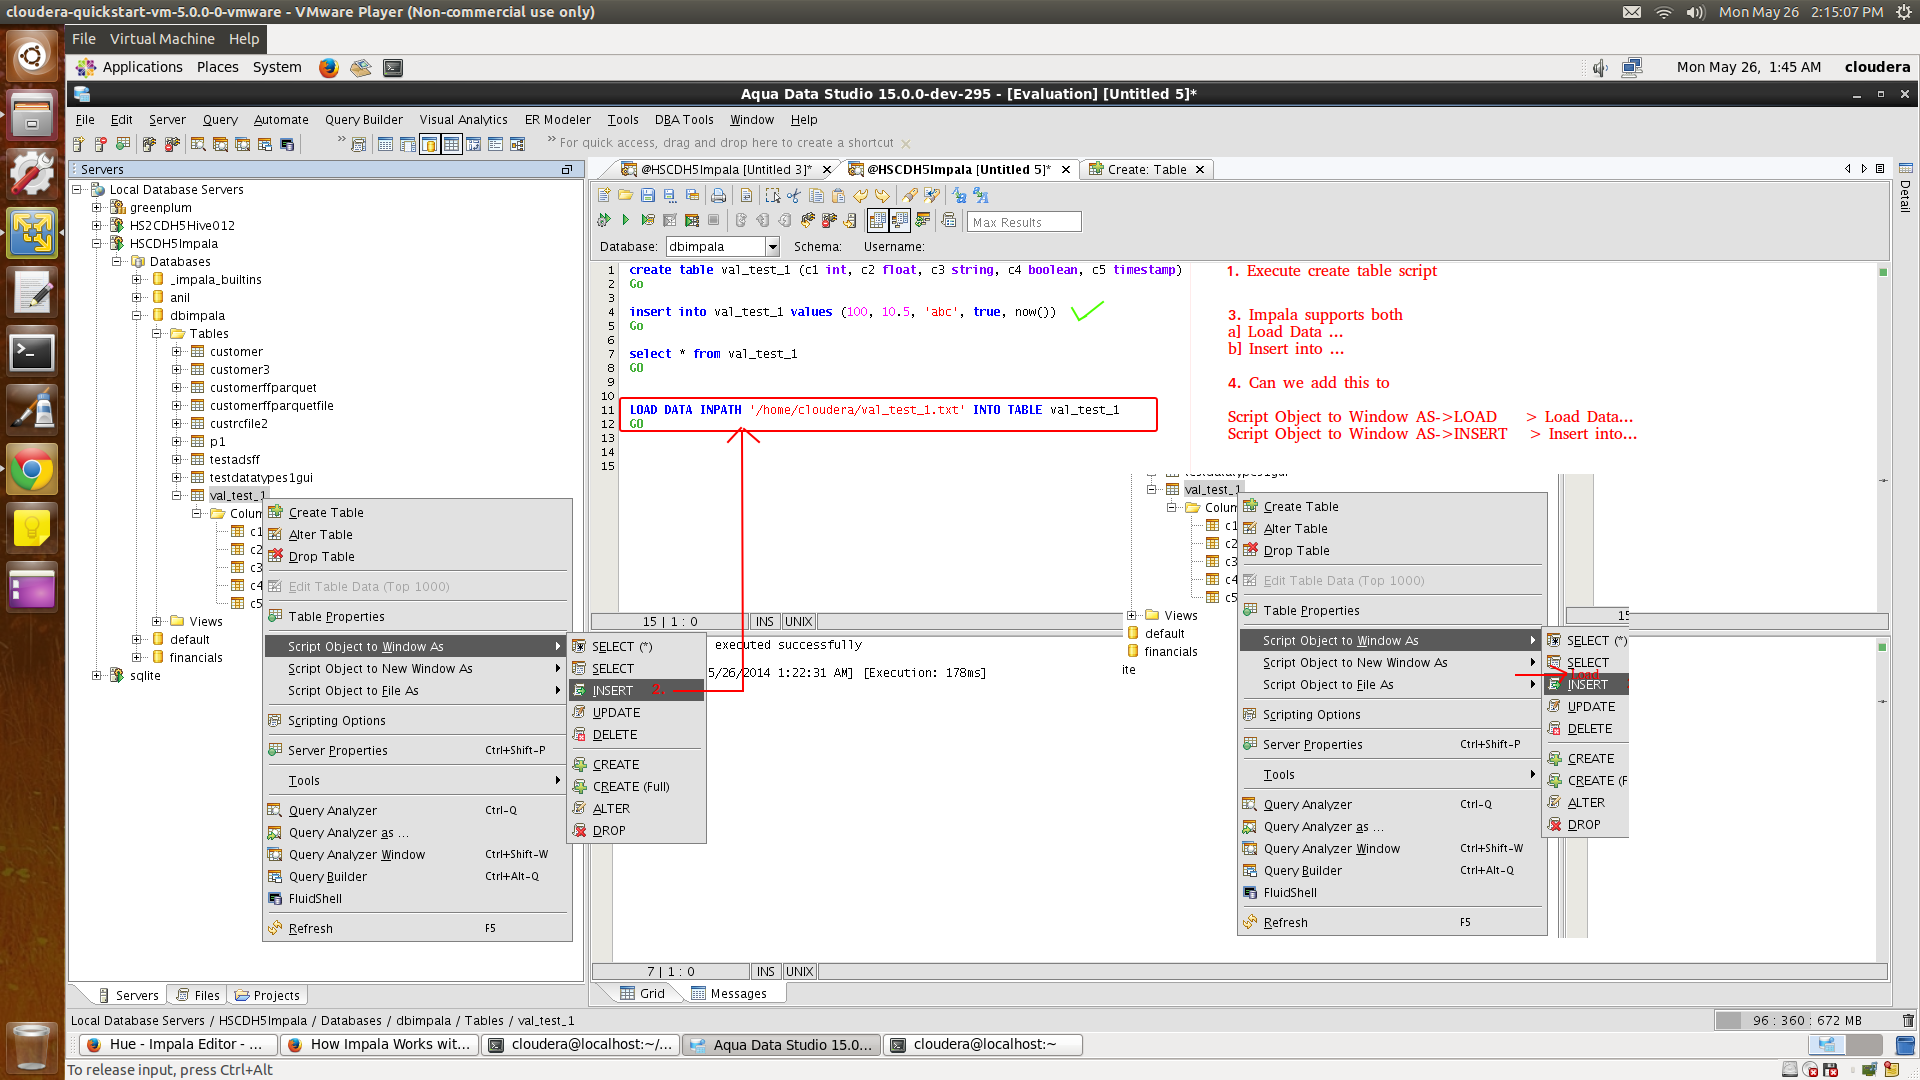The image size is (1920, 1080).
Task: Toggle the Pivot results view button
Action: (x=900, y=221)
